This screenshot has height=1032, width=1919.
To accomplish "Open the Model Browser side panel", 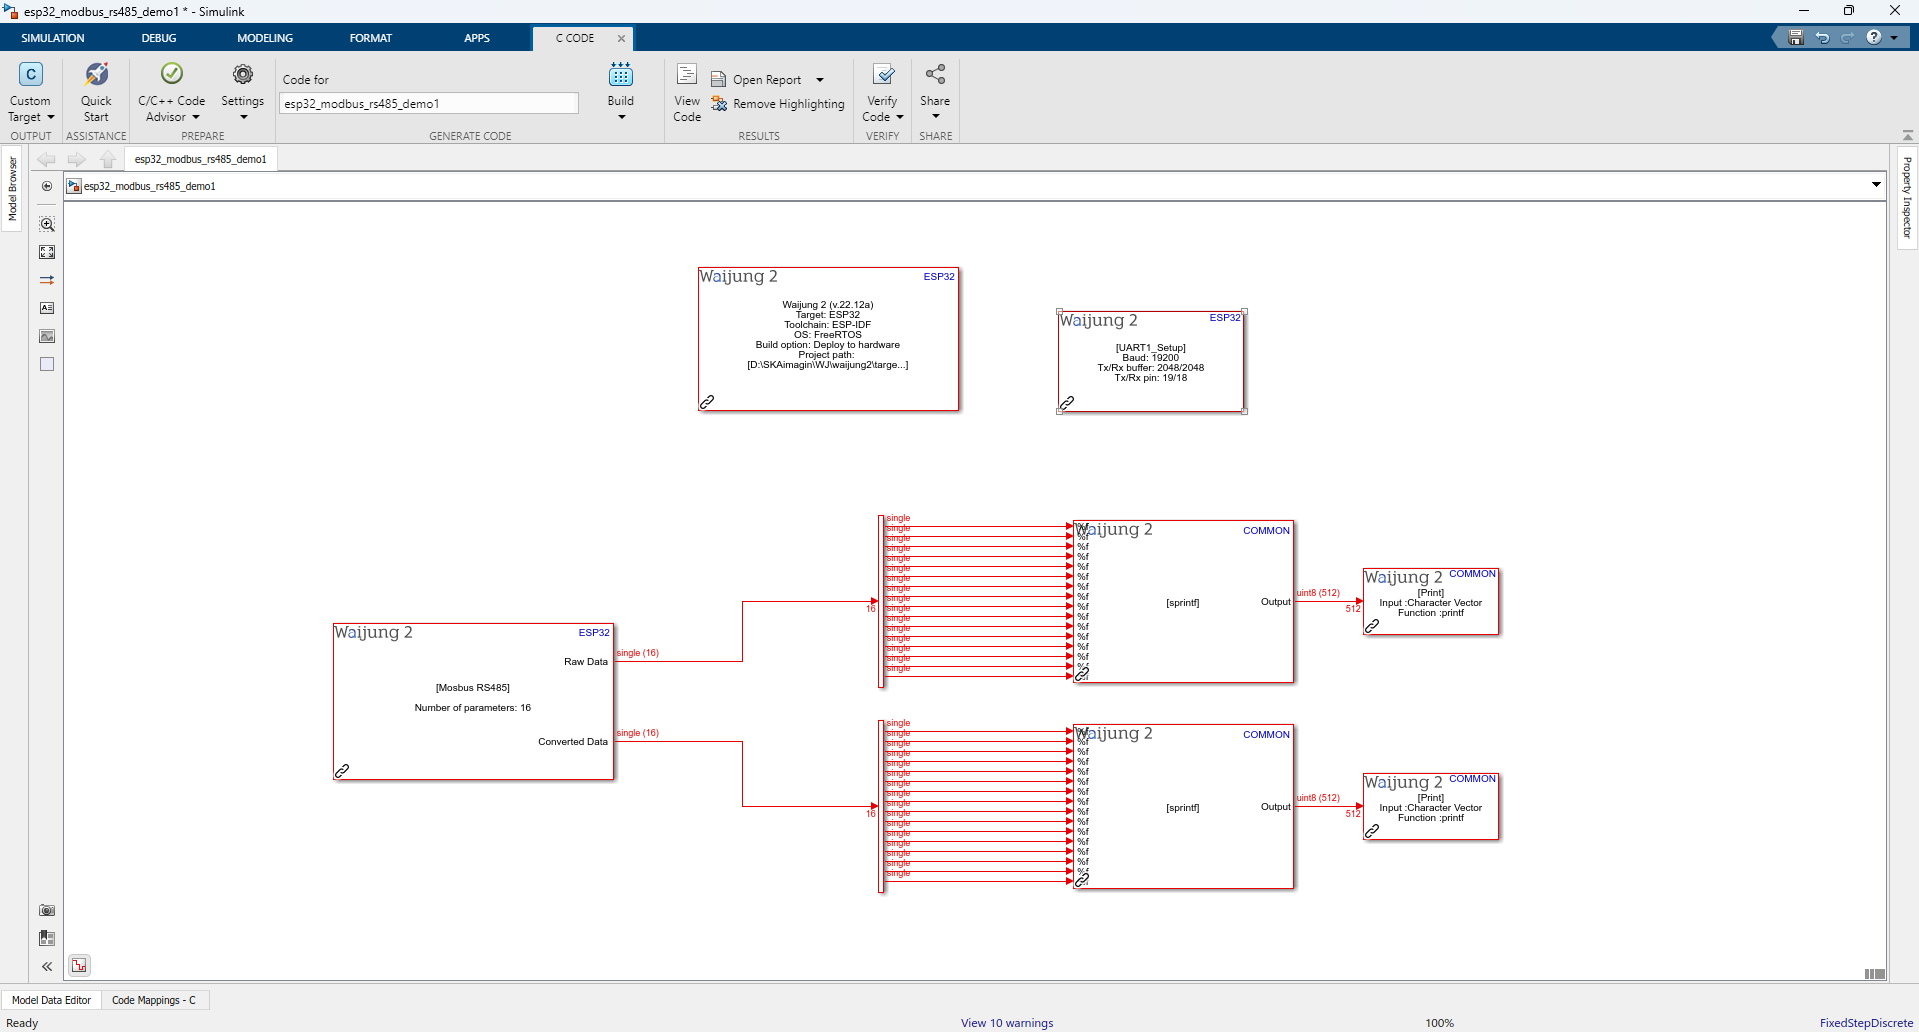I will pos(12,188).
